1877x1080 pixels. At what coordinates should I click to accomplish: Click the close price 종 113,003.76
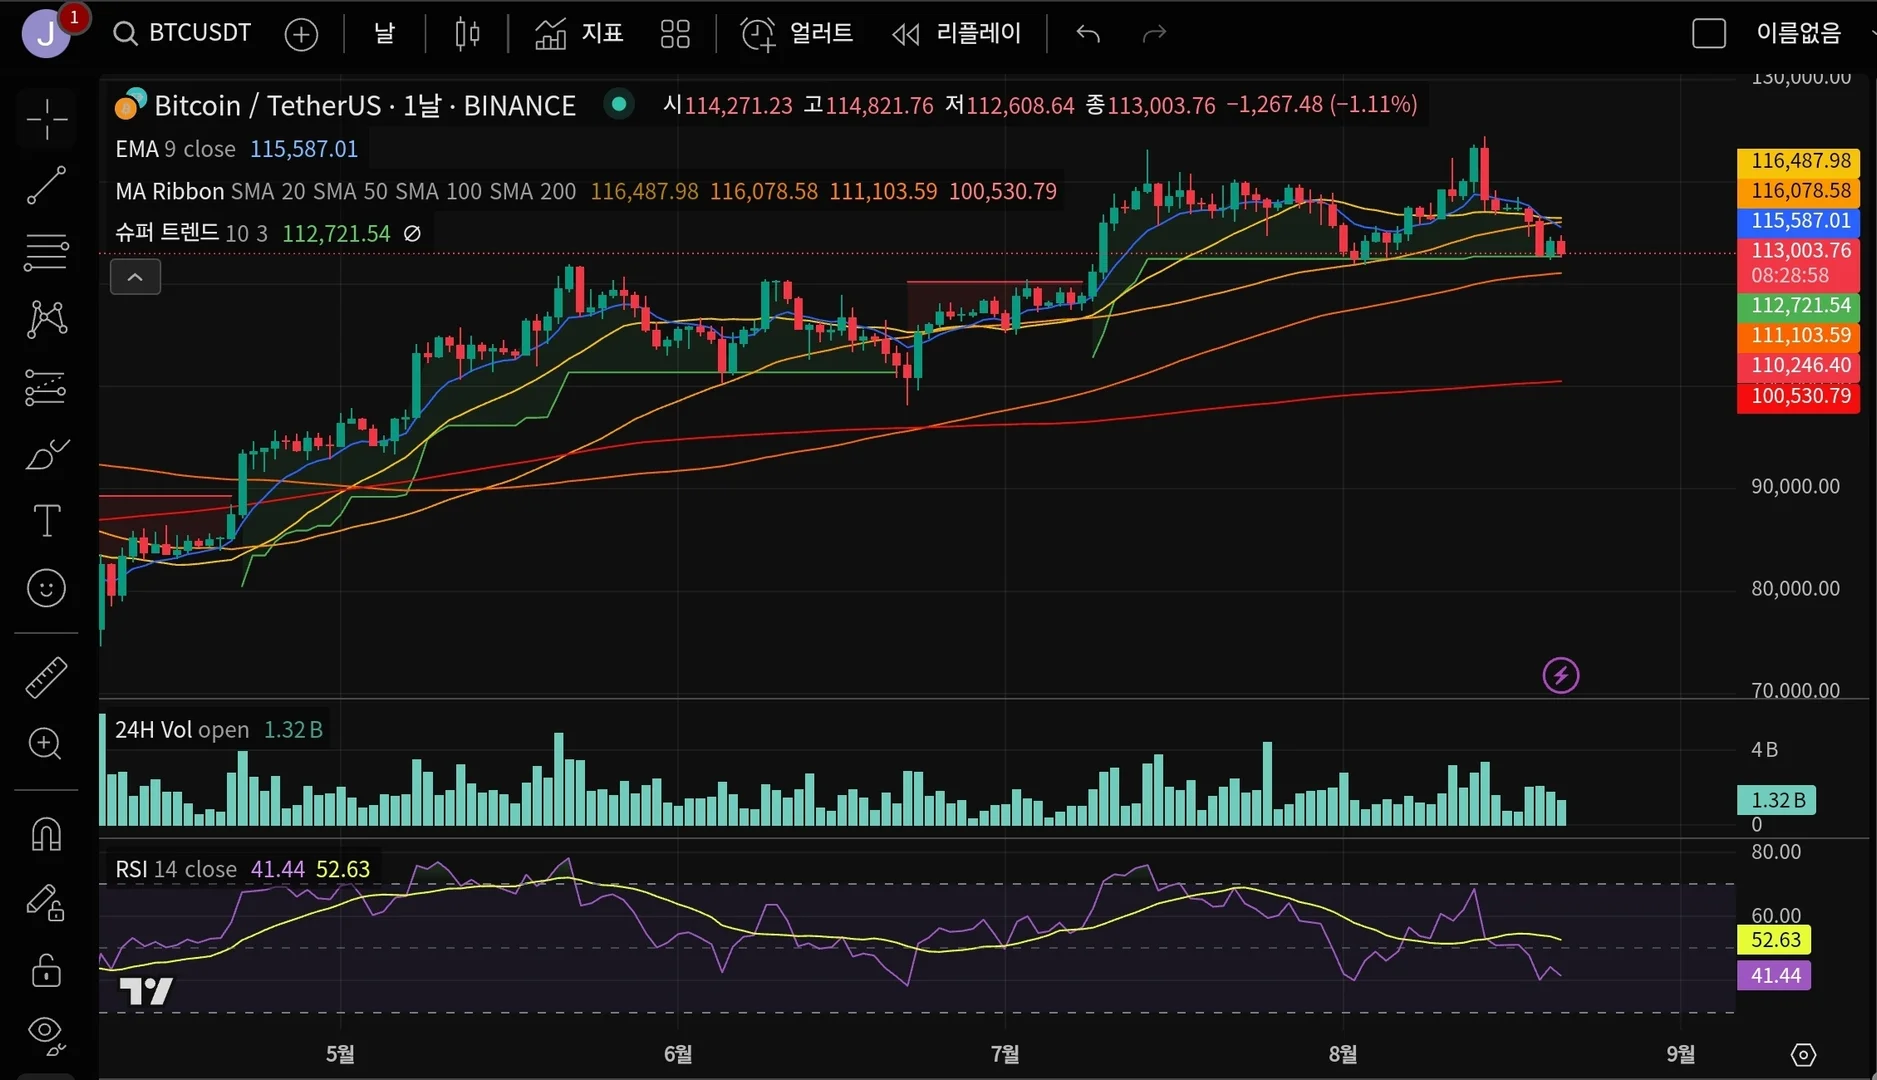(x=1151, y=105)
